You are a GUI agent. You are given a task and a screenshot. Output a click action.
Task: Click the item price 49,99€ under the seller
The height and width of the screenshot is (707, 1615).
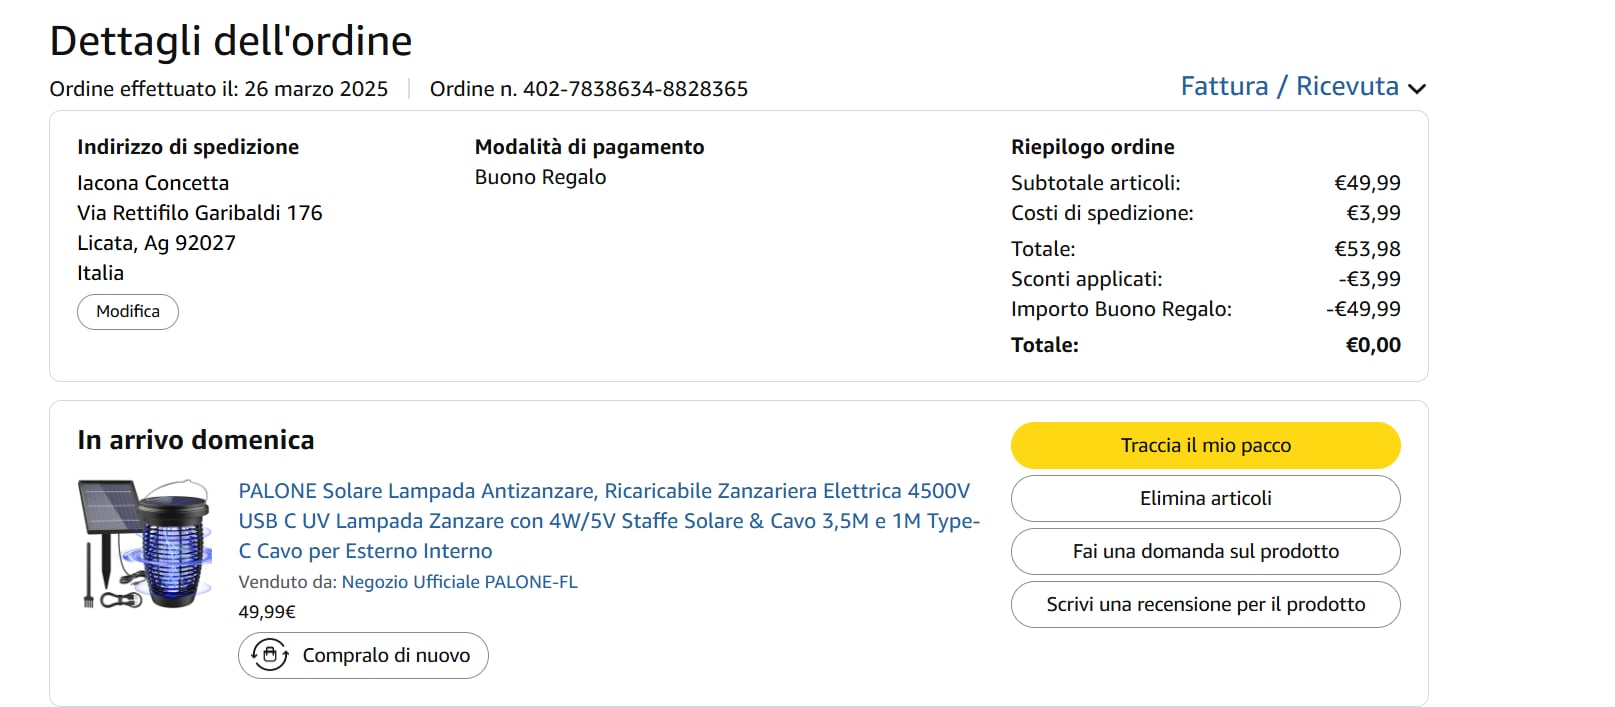[267, 612]
